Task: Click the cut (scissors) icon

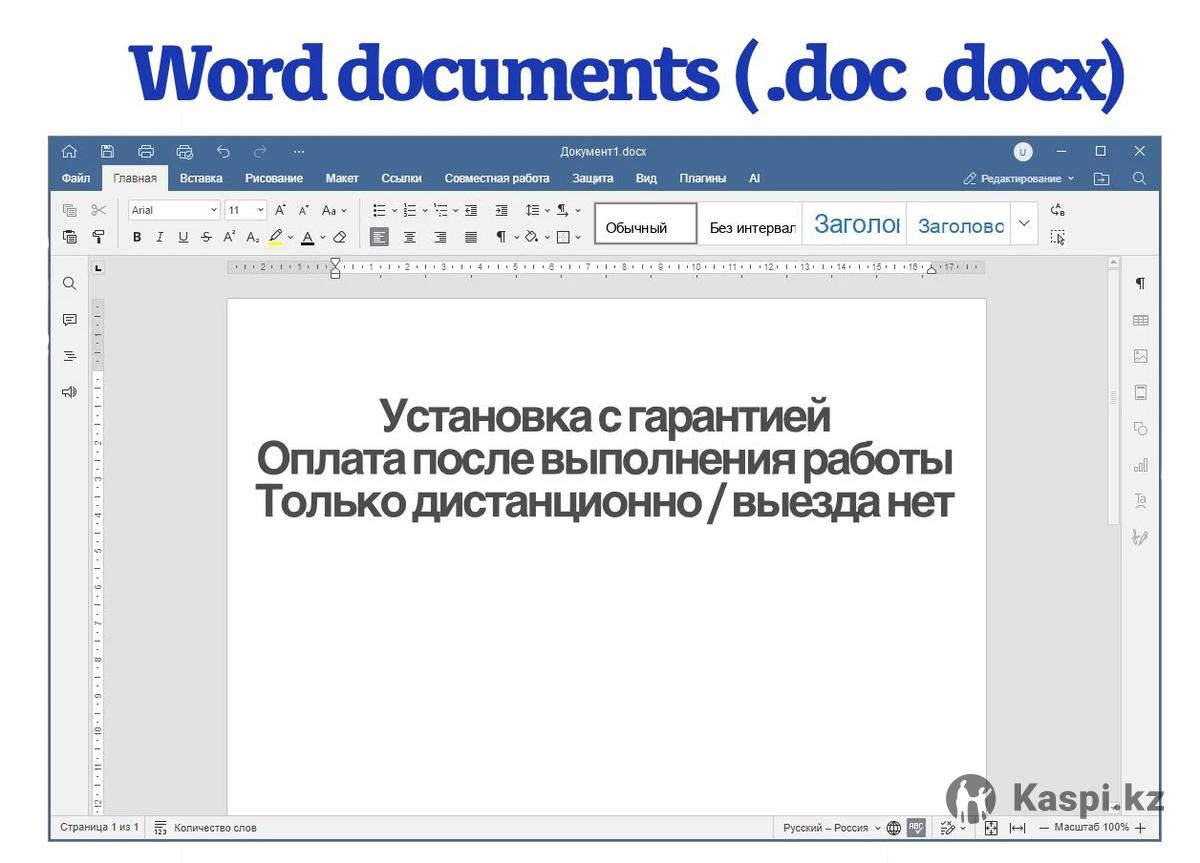Action: coord(98,210)
